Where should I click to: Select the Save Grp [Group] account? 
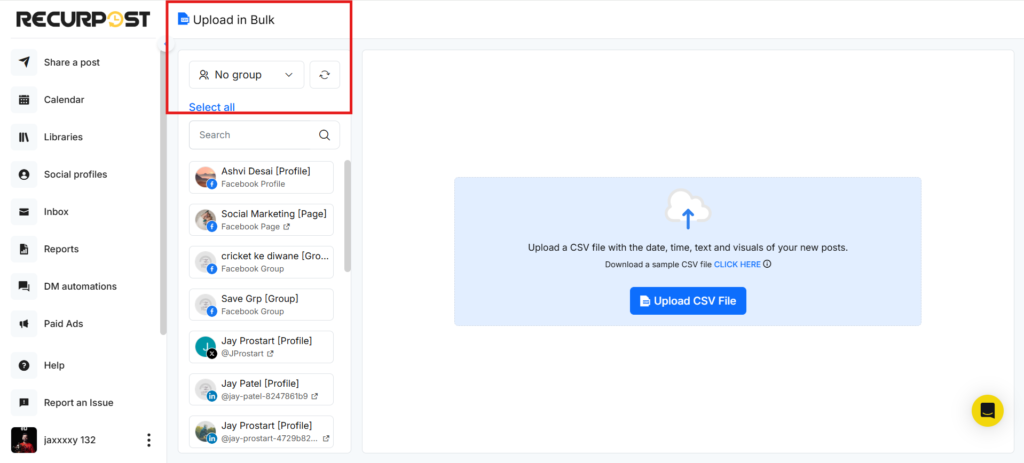(261, 305)
